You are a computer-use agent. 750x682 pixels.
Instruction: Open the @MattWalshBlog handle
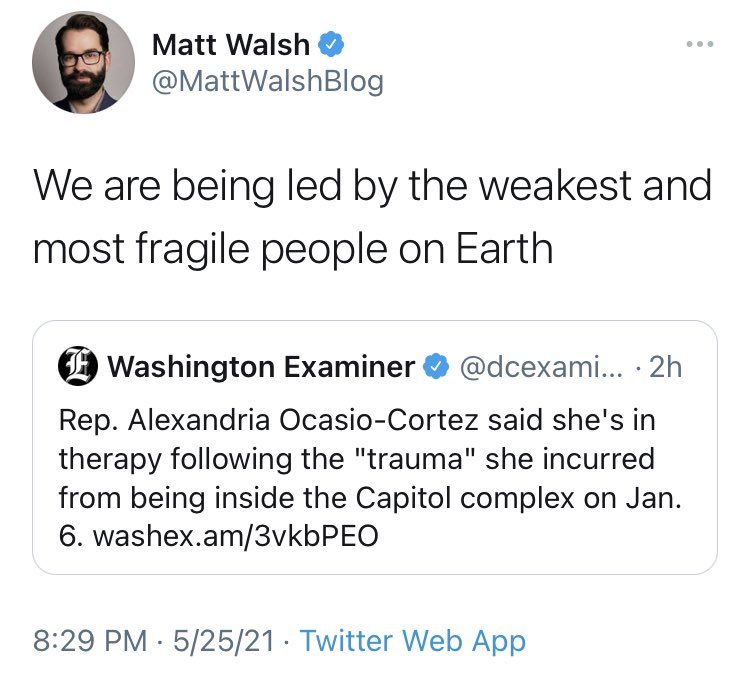pyautogui.click(x=268, y=81)
